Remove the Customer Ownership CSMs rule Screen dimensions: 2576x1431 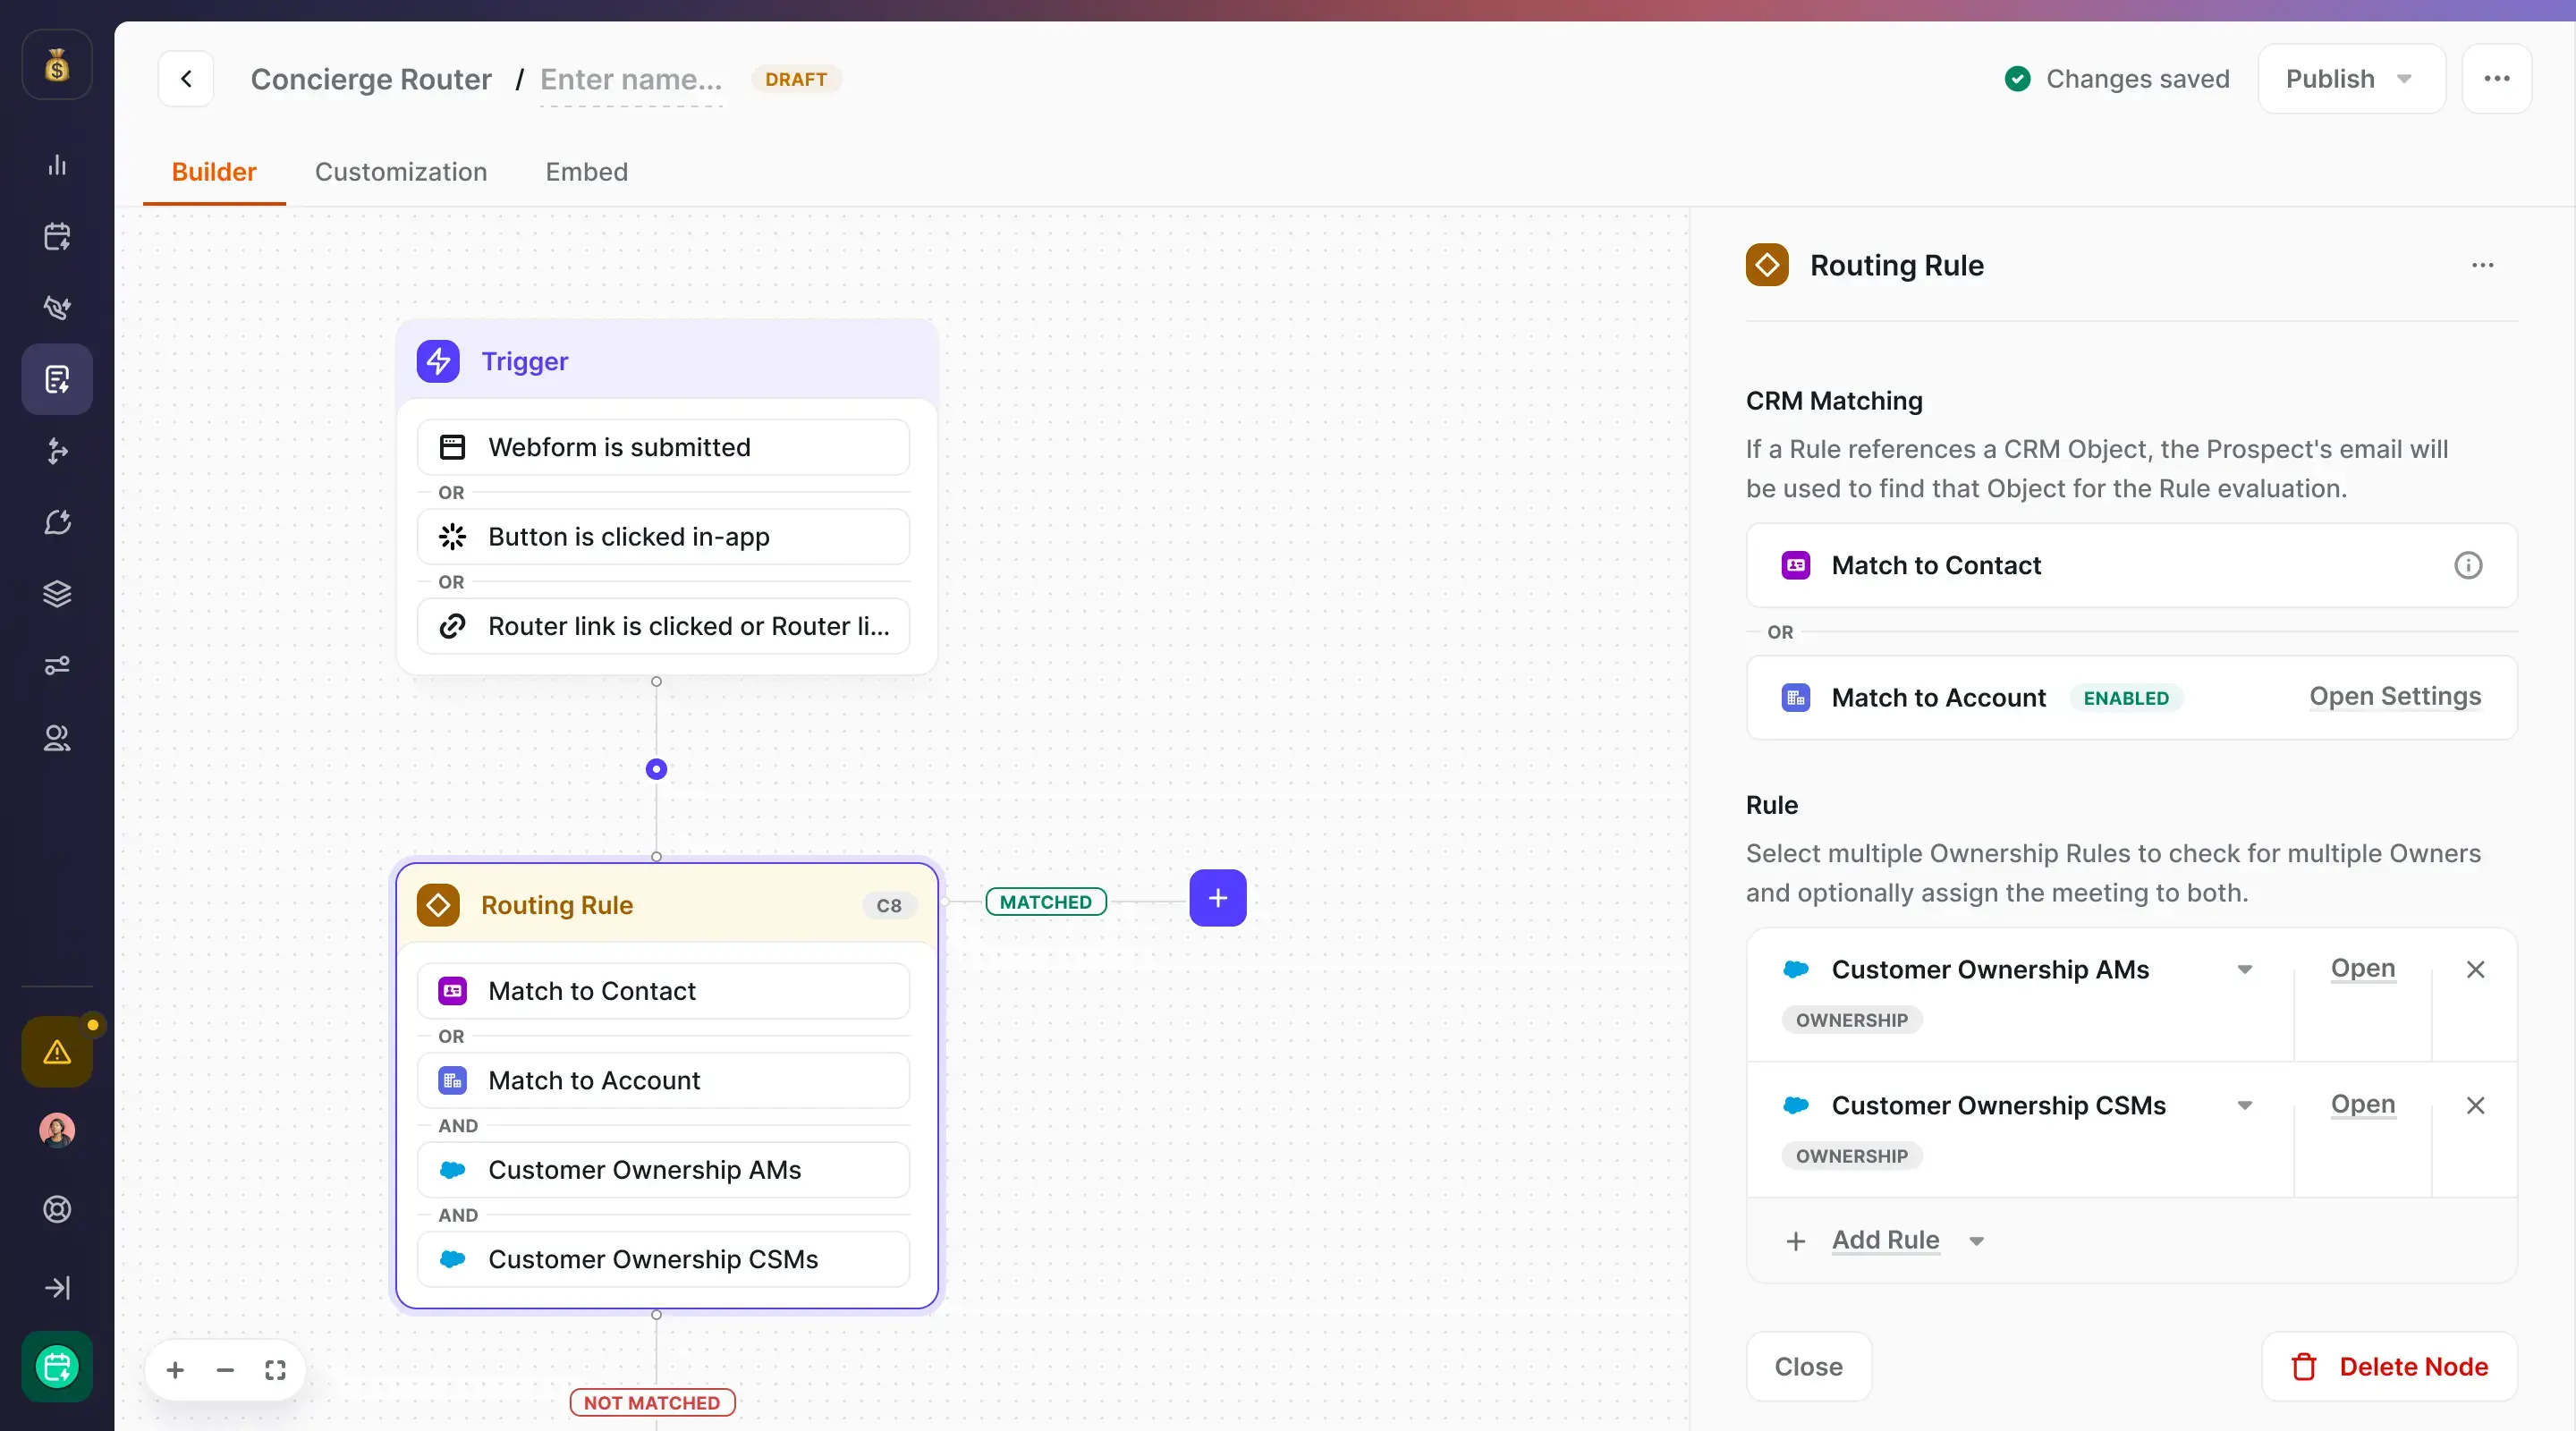[2475, 1106]
